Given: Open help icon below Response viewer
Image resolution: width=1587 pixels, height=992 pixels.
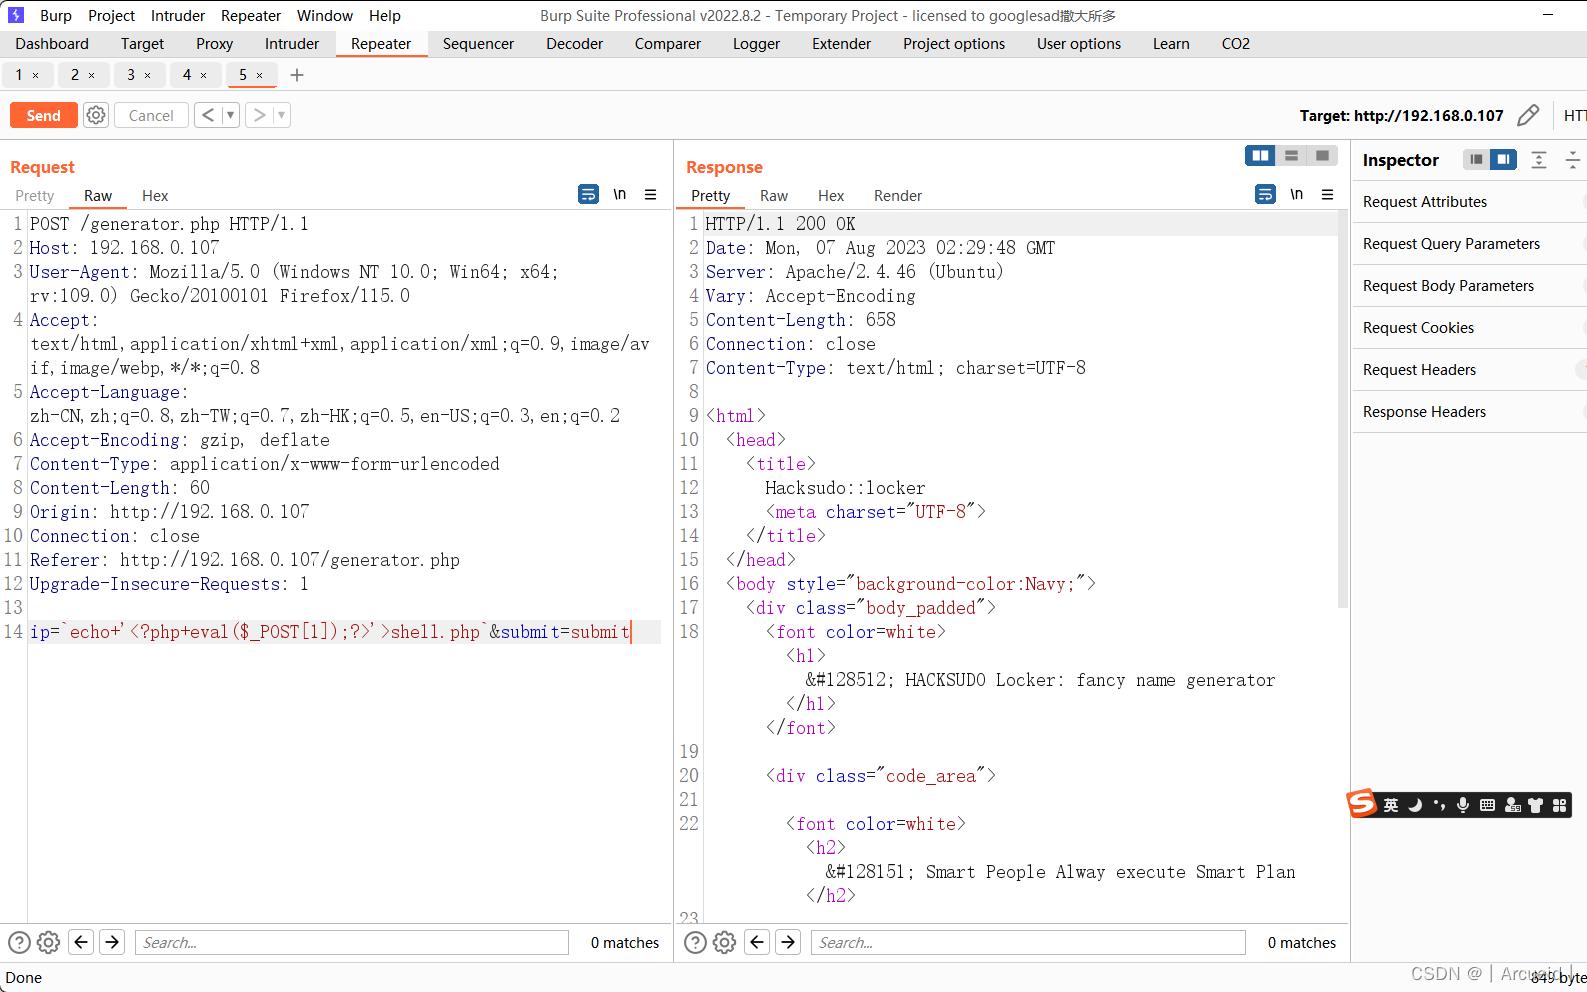Looking at the screenshot, I should [696, 942].
